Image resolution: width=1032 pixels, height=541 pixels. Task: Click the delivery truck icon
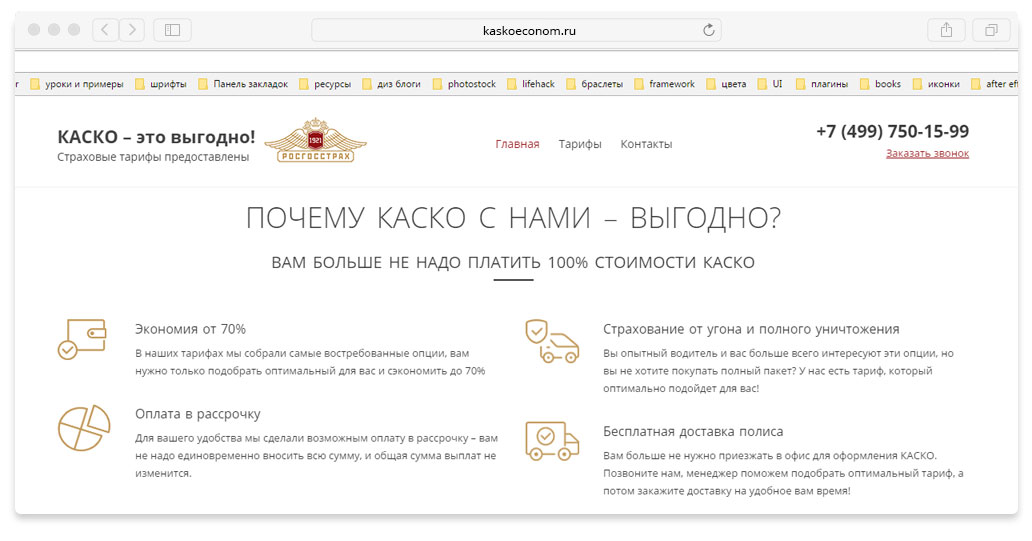pos(552,440)
